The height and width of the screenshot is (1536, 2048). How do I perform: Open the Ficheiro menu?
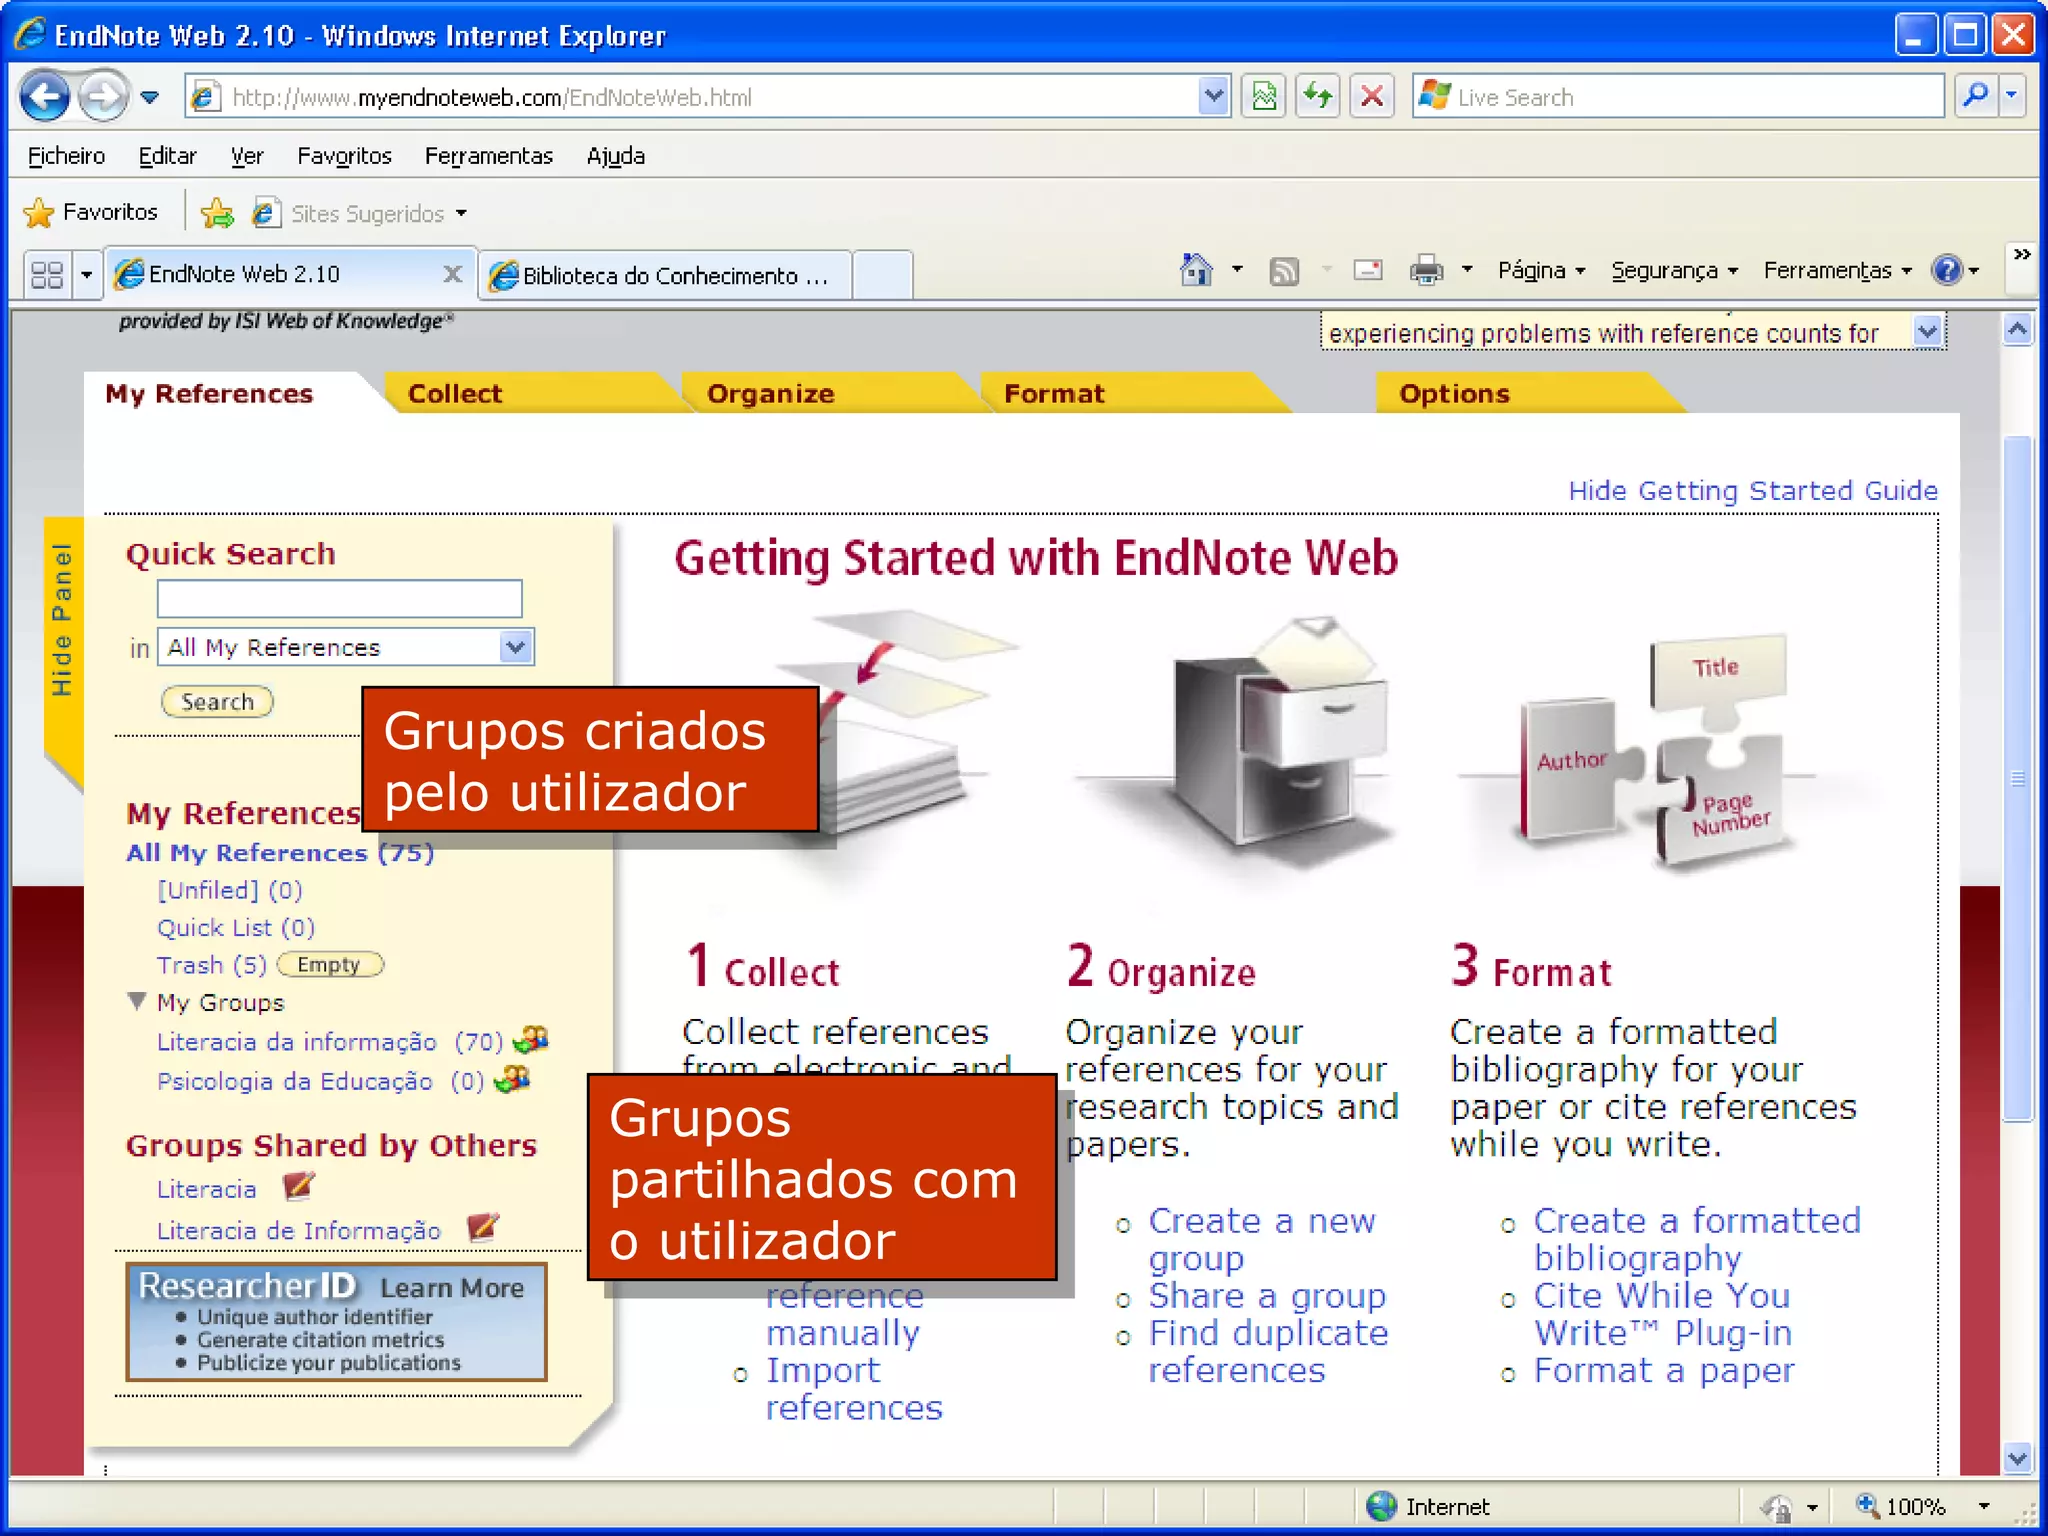[x=66, y=156]
